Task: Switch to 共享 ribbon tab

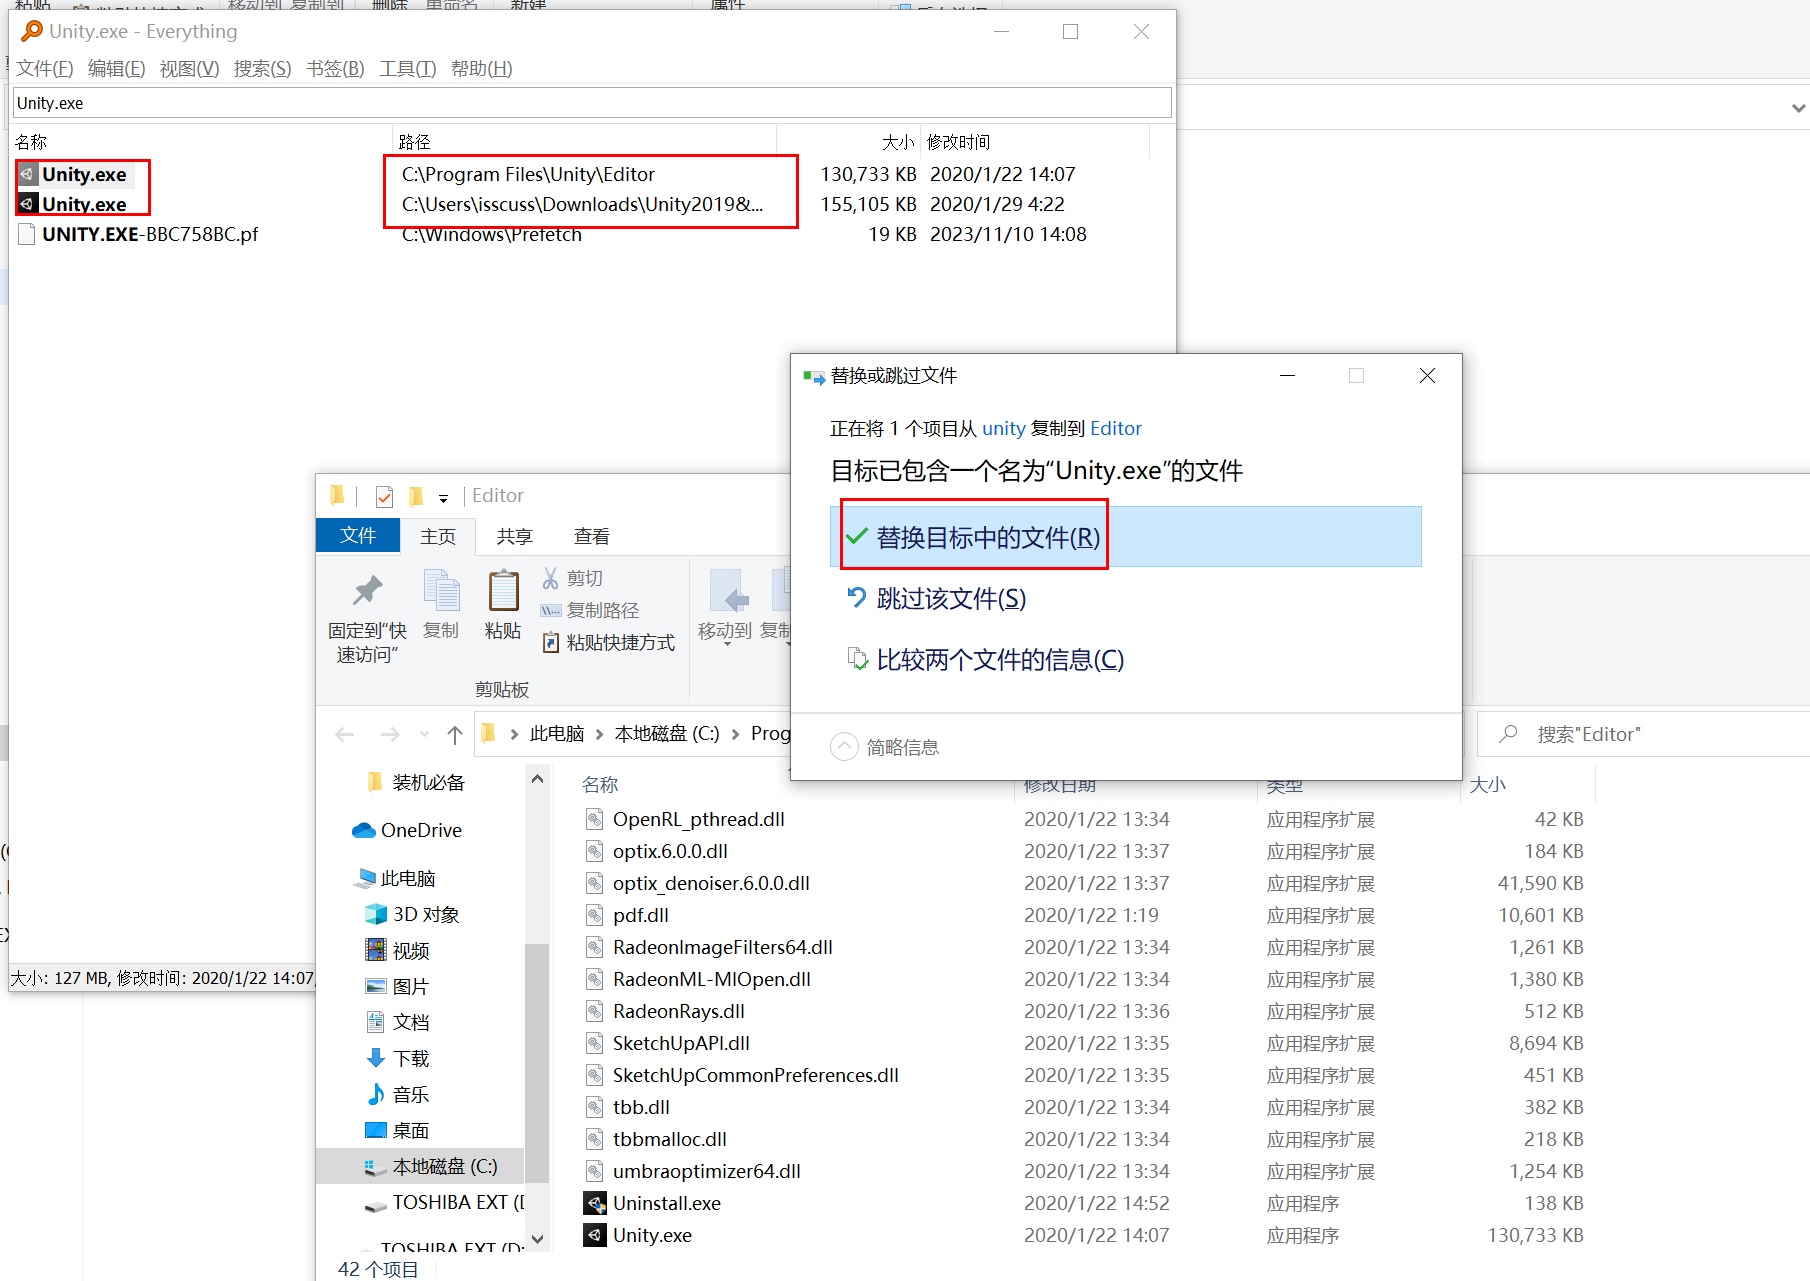Action: (515, 536)
